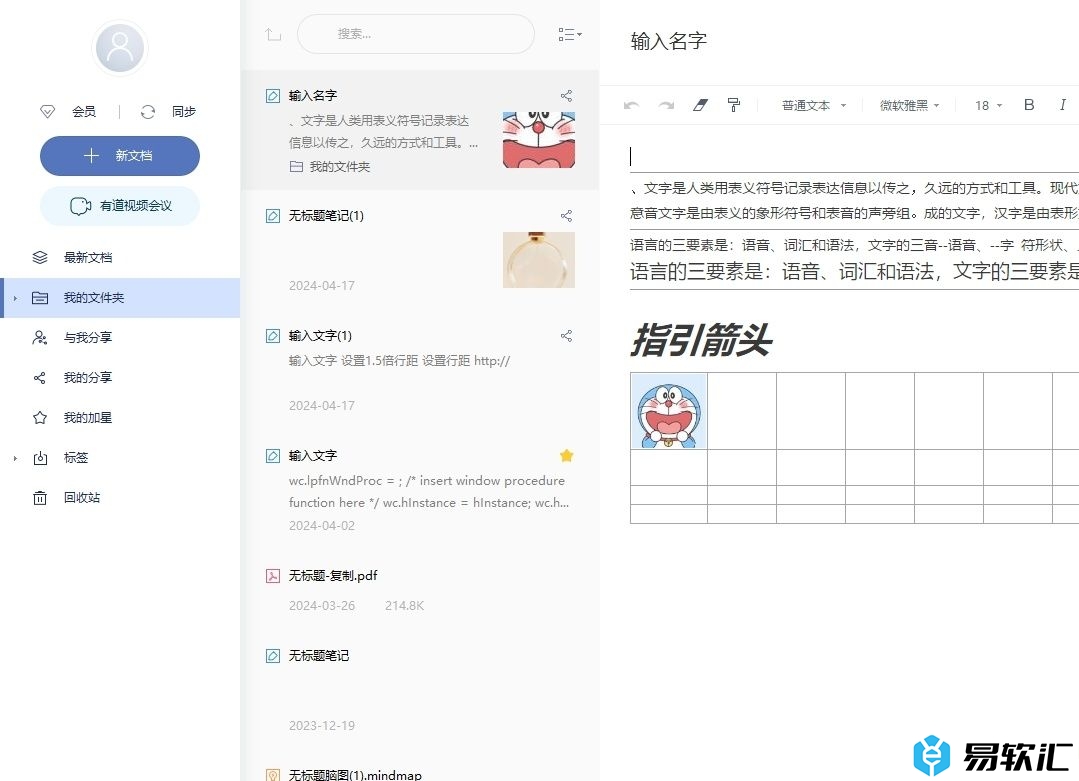This screenshot has height=781, width=1079.
Task: Open the file 无标题-复制.pdf
Action: (420, 590)
